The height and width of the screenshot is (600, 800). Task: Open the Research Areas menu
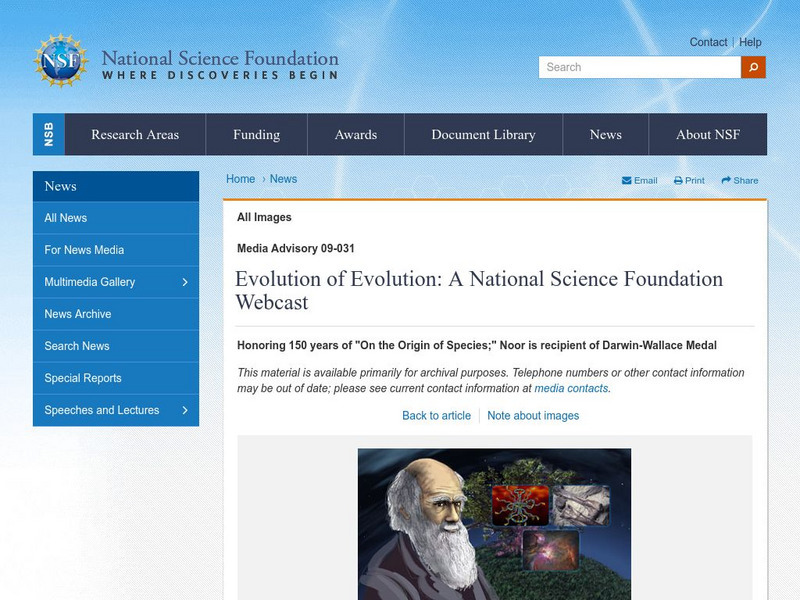pos(135,135)
